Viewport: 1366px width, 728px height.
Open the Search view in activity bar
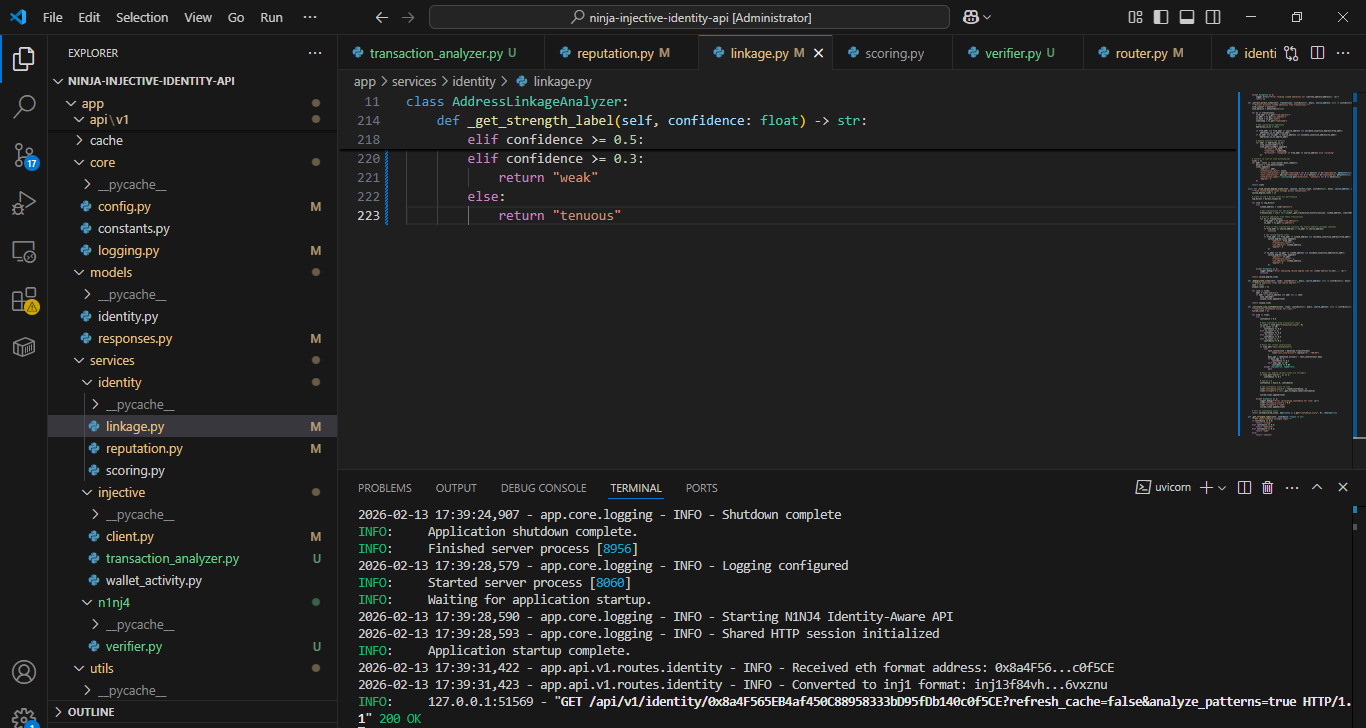pyautogui.click(x=24, y=107)
